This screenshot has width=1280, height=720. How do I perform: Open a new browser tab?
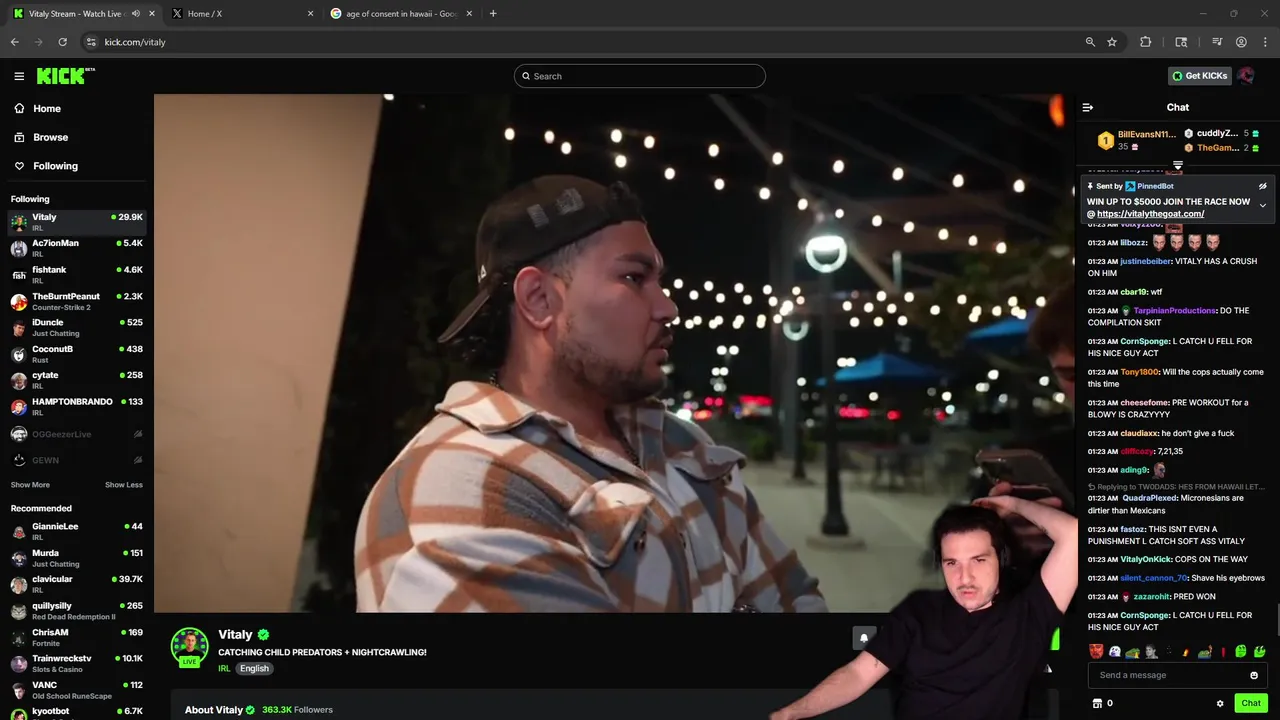[493, 14]
